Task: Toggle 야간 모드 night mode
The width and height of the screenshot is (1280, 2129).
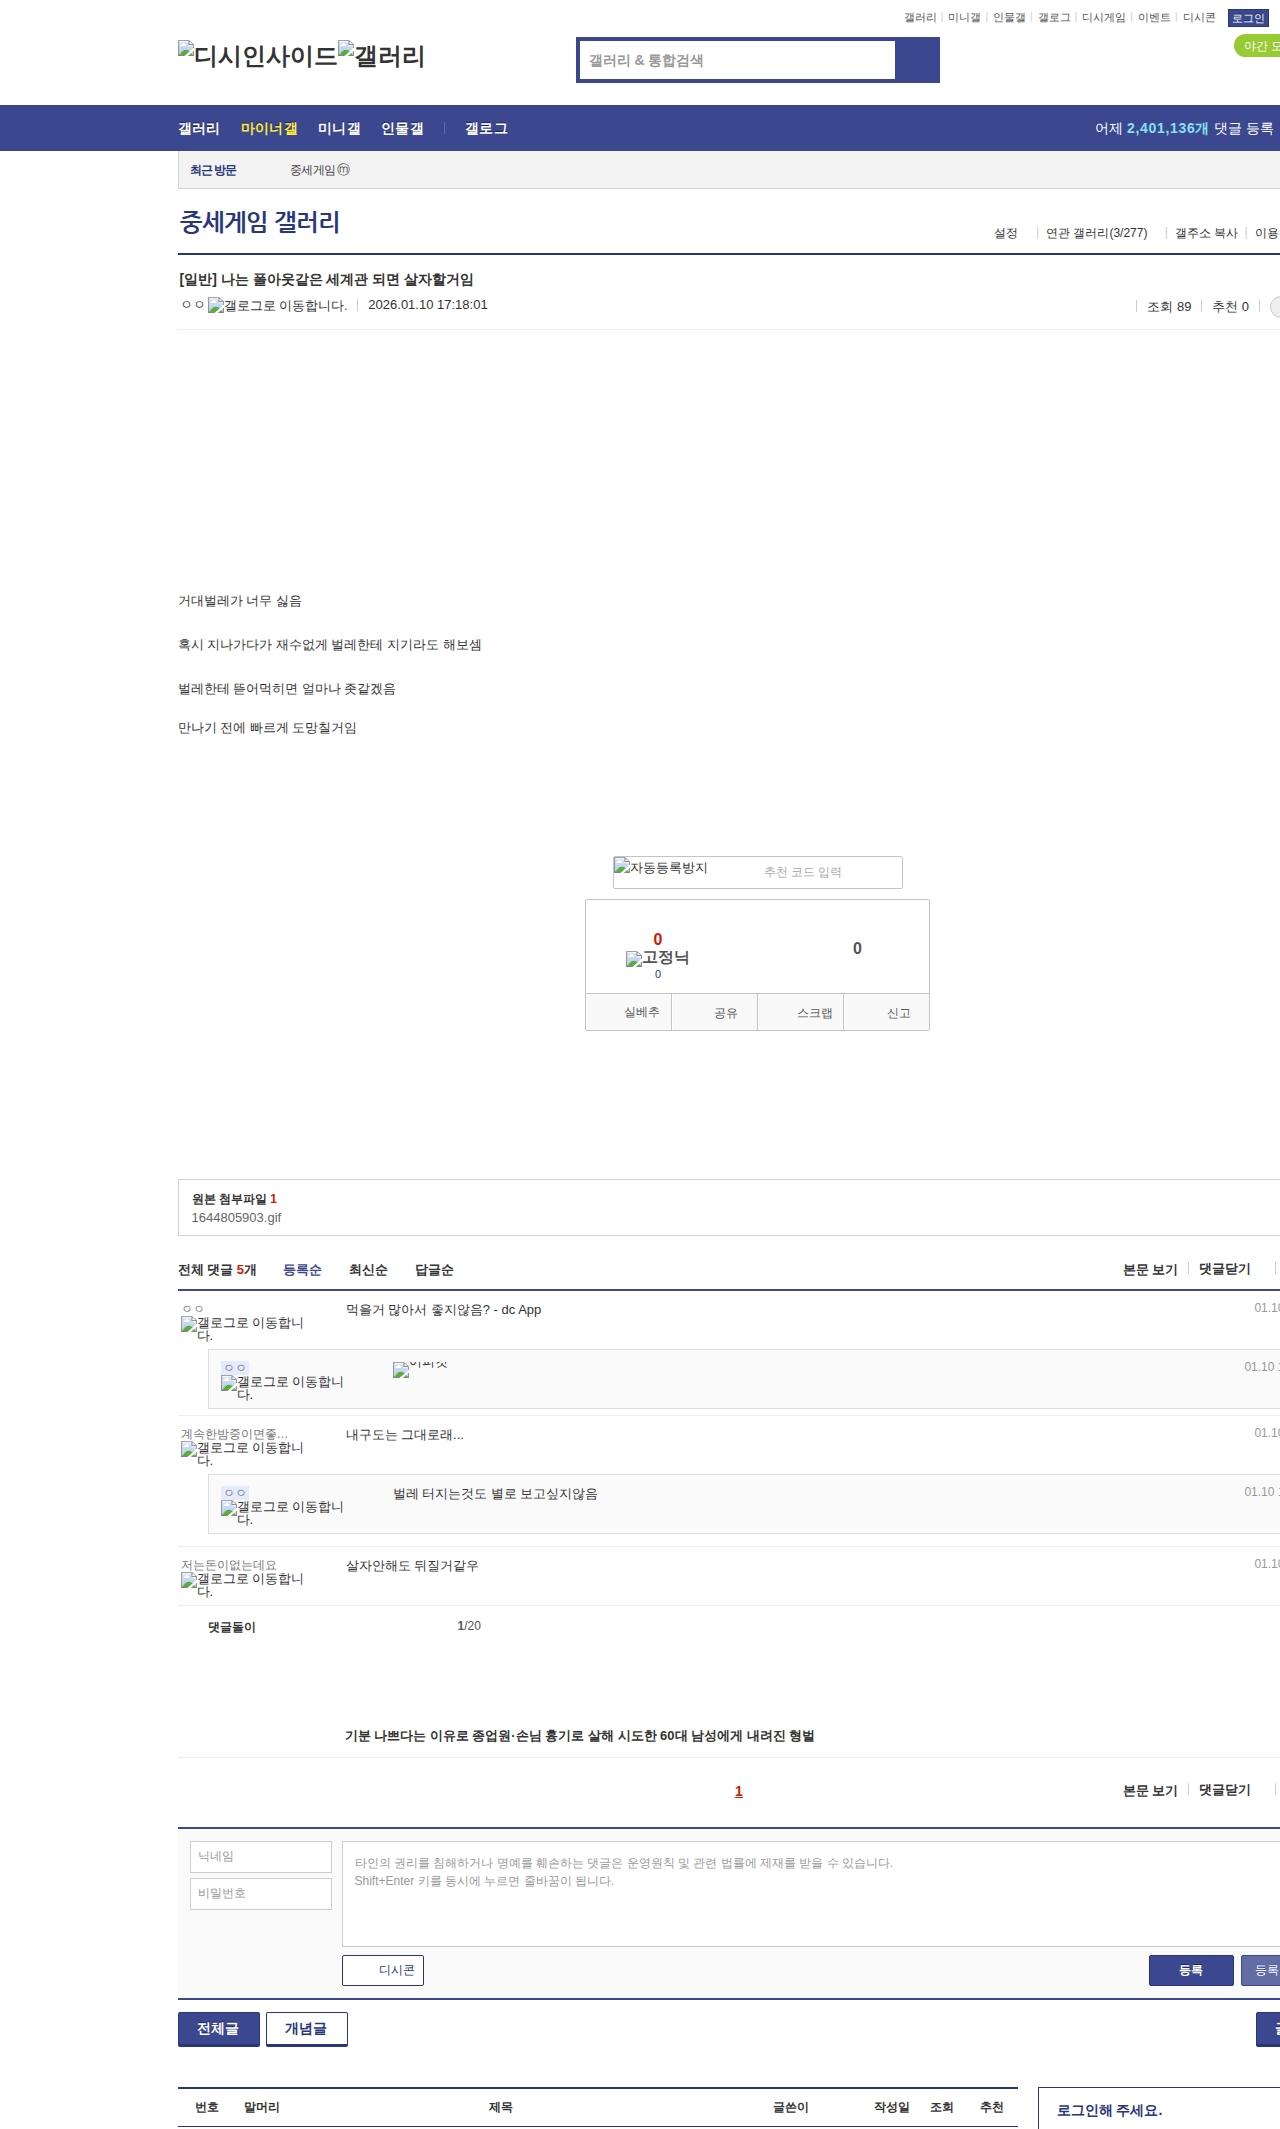Action: coord(1258,46)
